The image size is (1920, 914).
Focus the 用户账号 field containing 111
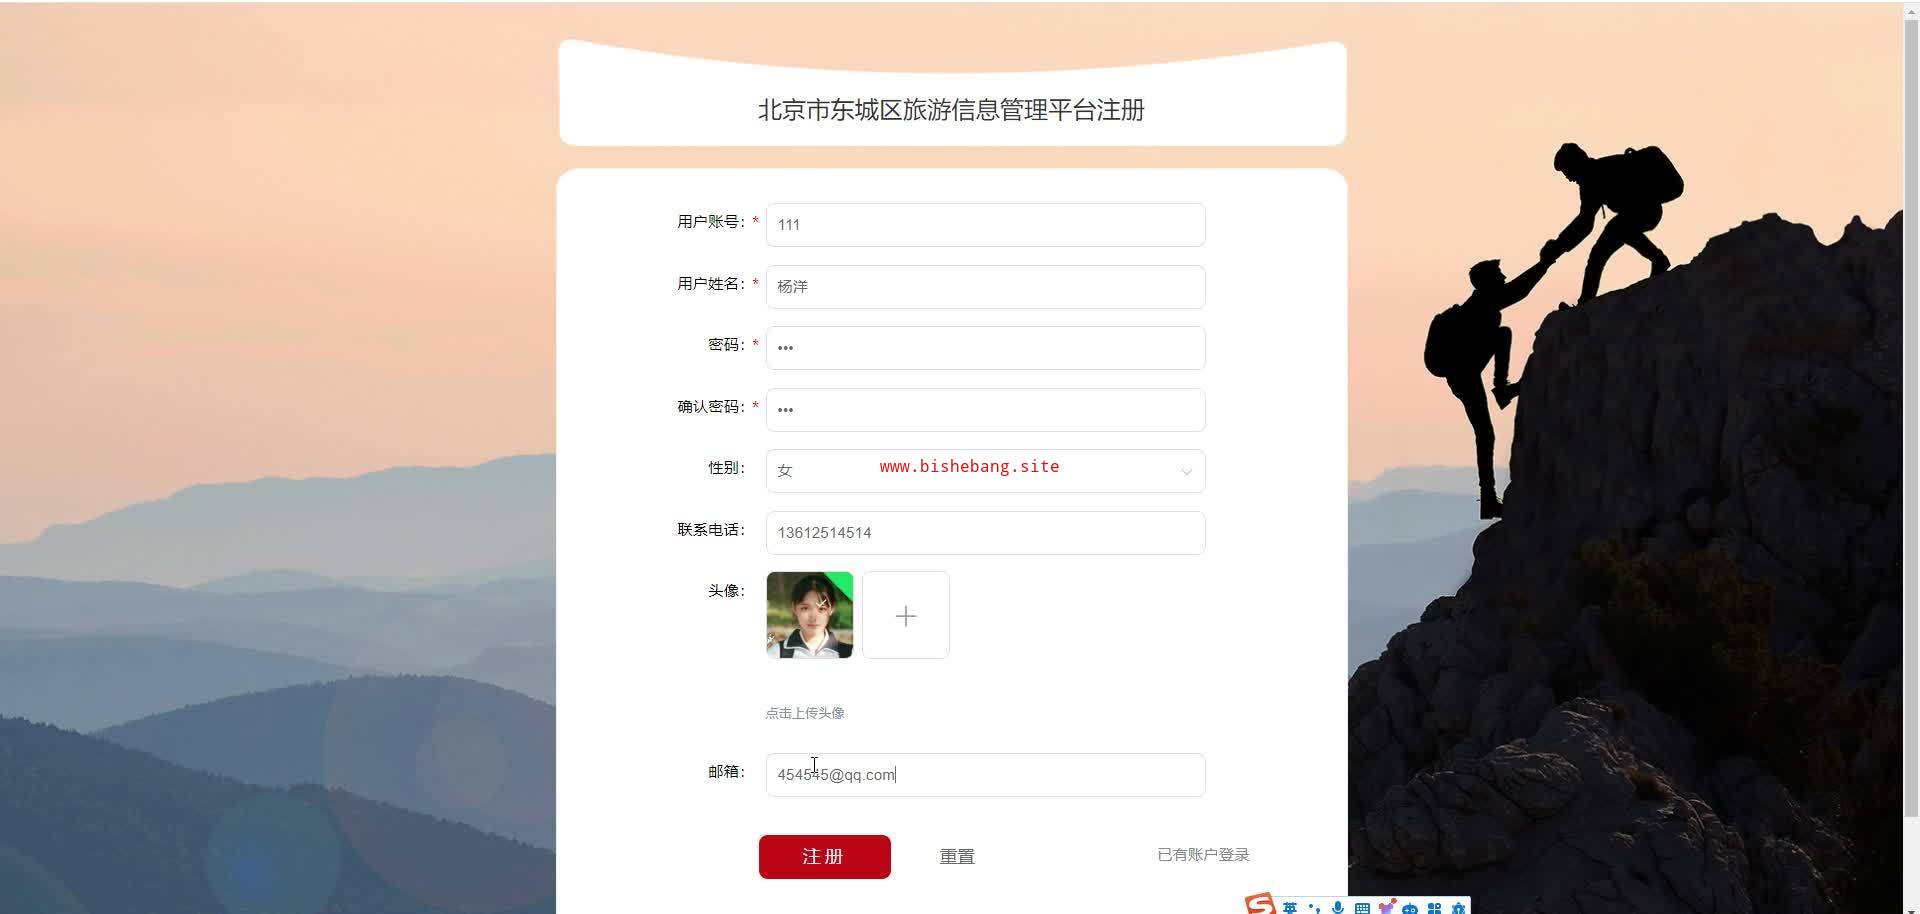(985, 225)
